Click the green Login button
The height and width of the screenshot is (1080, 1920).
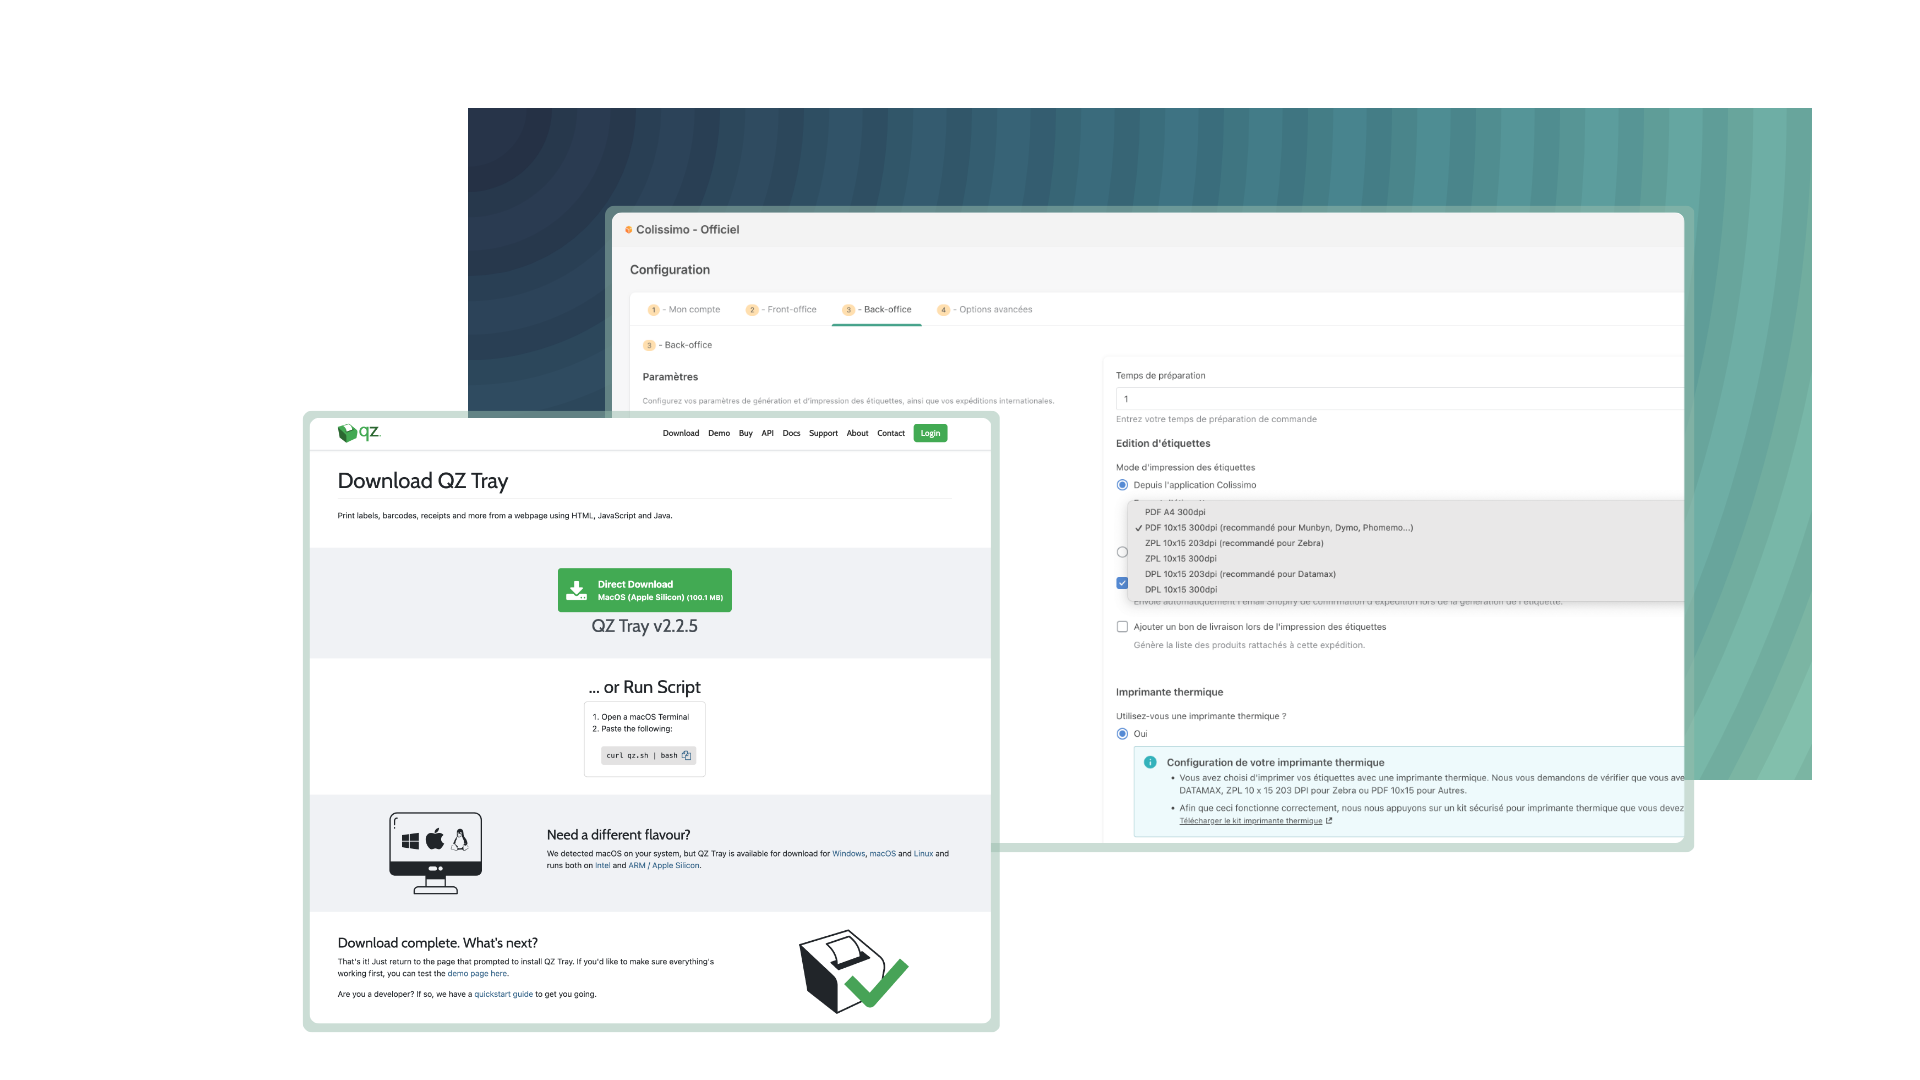click(930, 433)
